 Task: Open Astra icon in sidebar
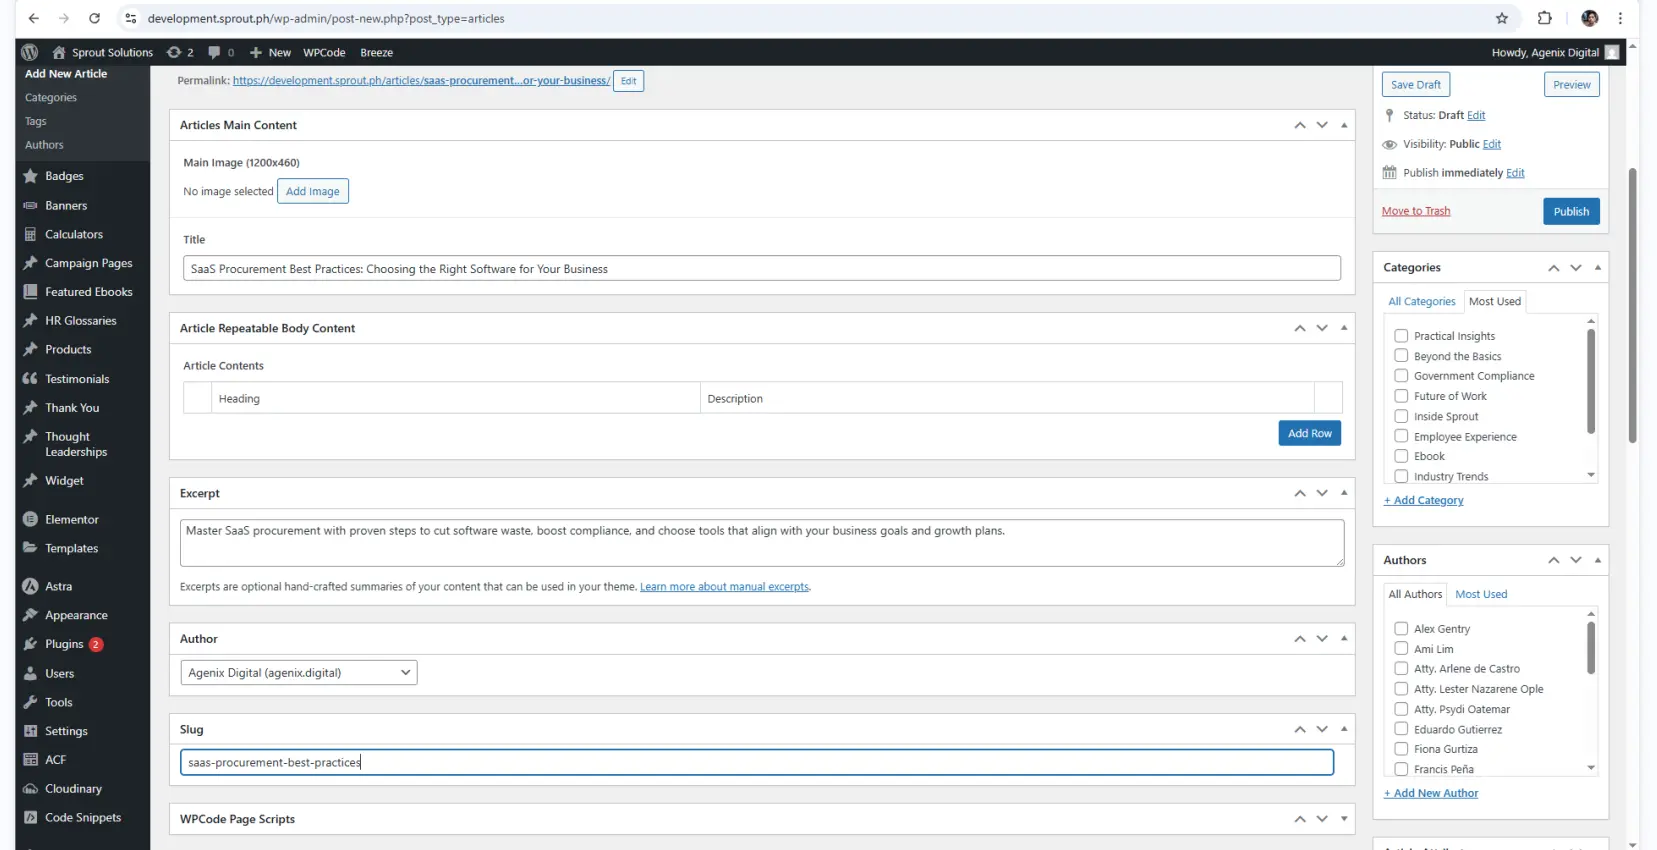point(30,586)
